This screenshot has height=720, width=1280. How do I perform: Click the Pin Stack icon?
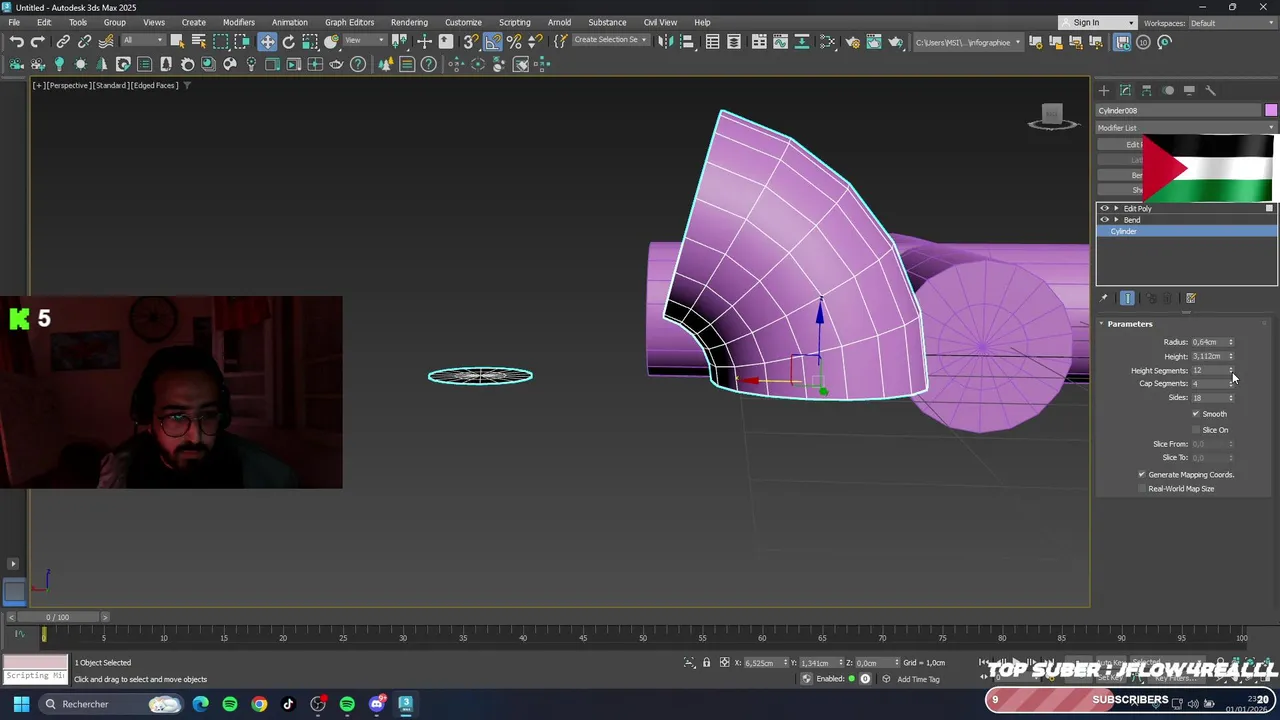click(1104, 298)
